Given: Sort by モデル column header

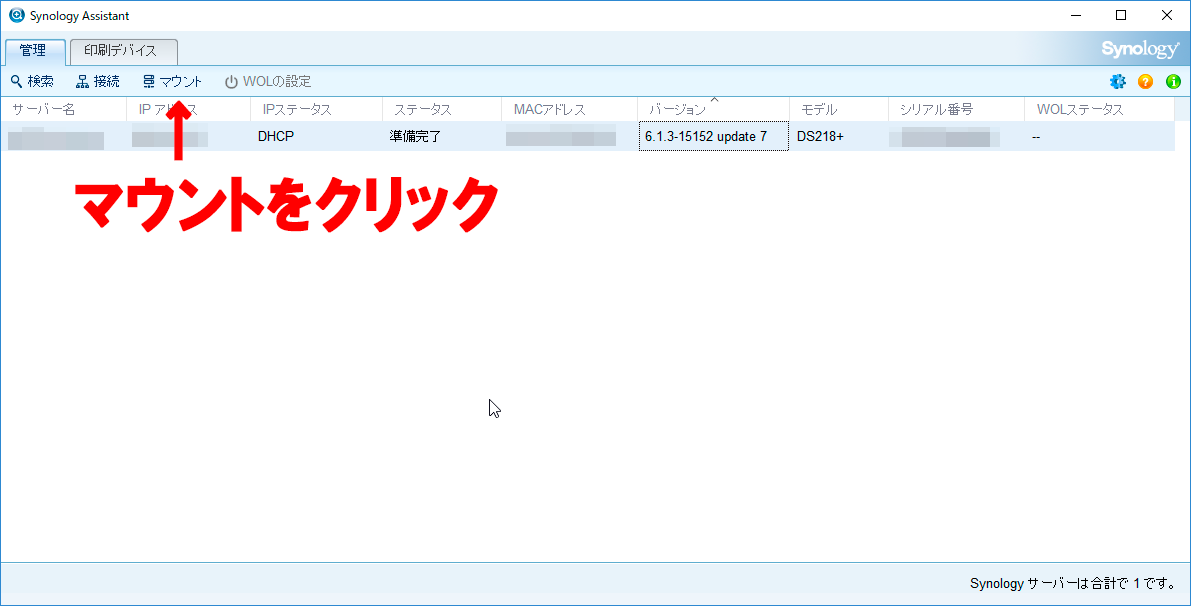Looking at the screenshot, I should (839, 109).
